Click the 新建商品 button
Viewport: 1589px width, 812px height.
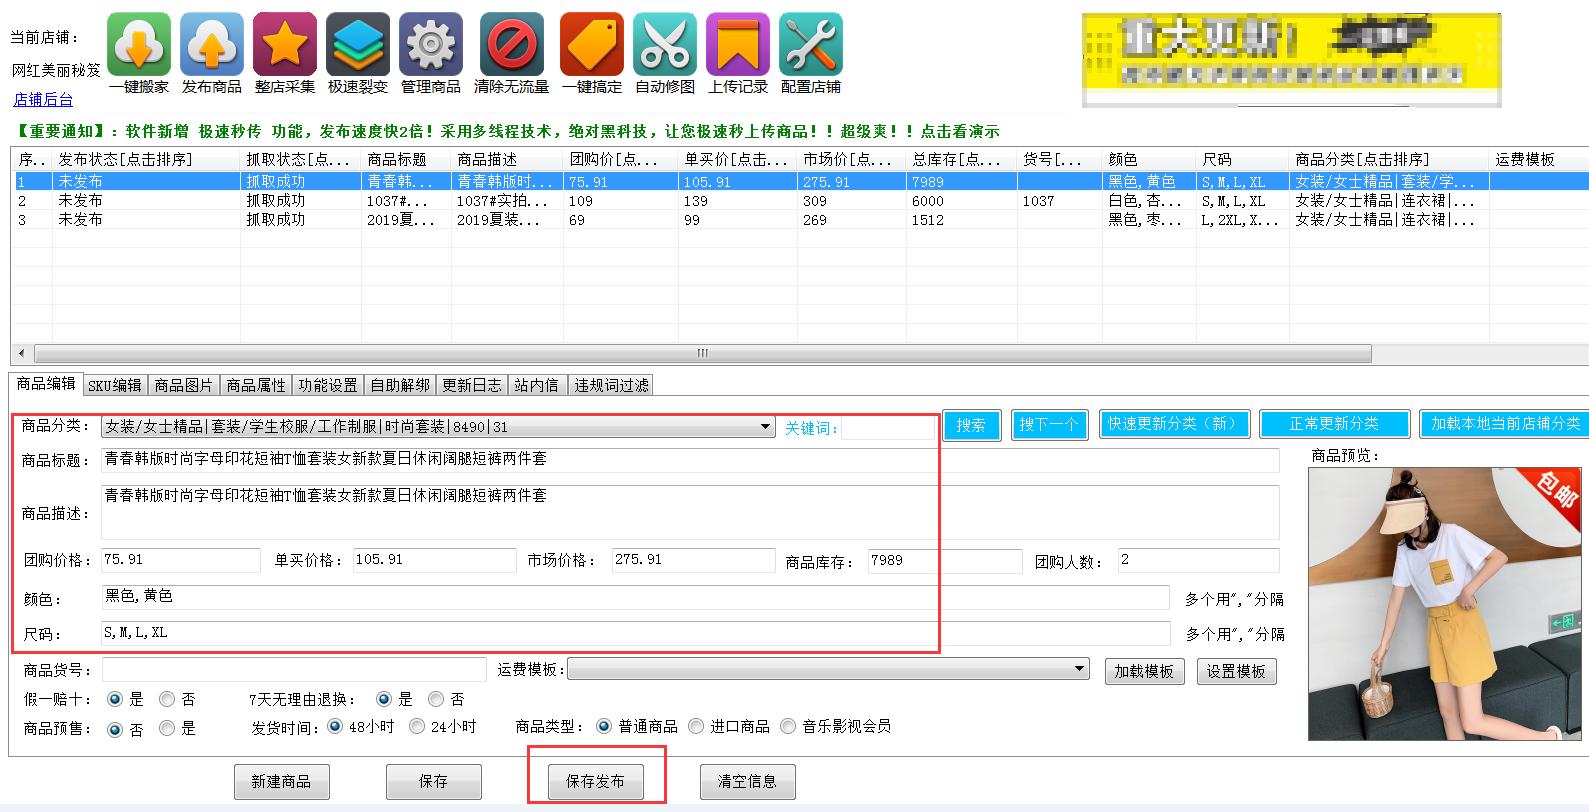point(281,782)
